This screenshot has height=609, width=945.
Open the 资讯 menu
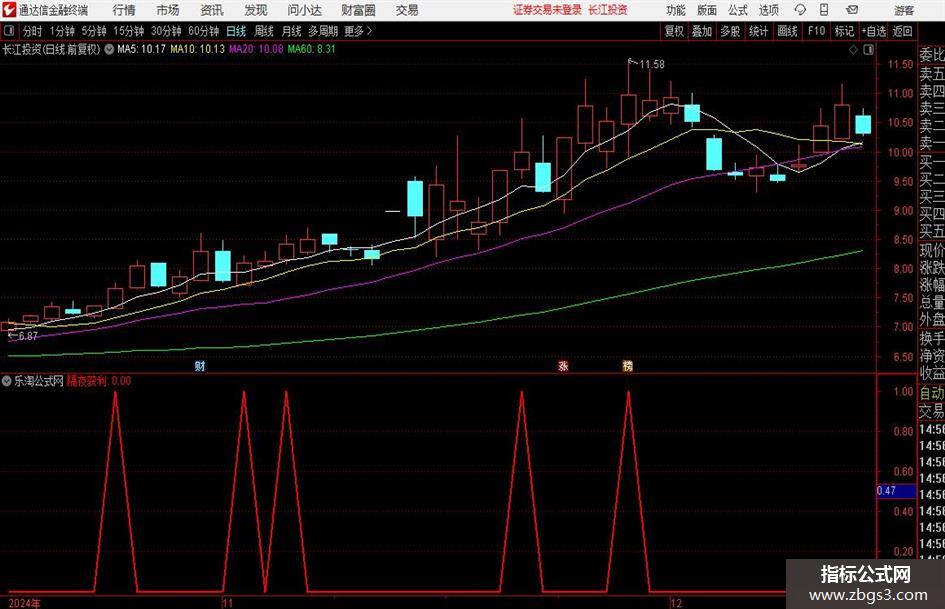(x=212, y=10)
